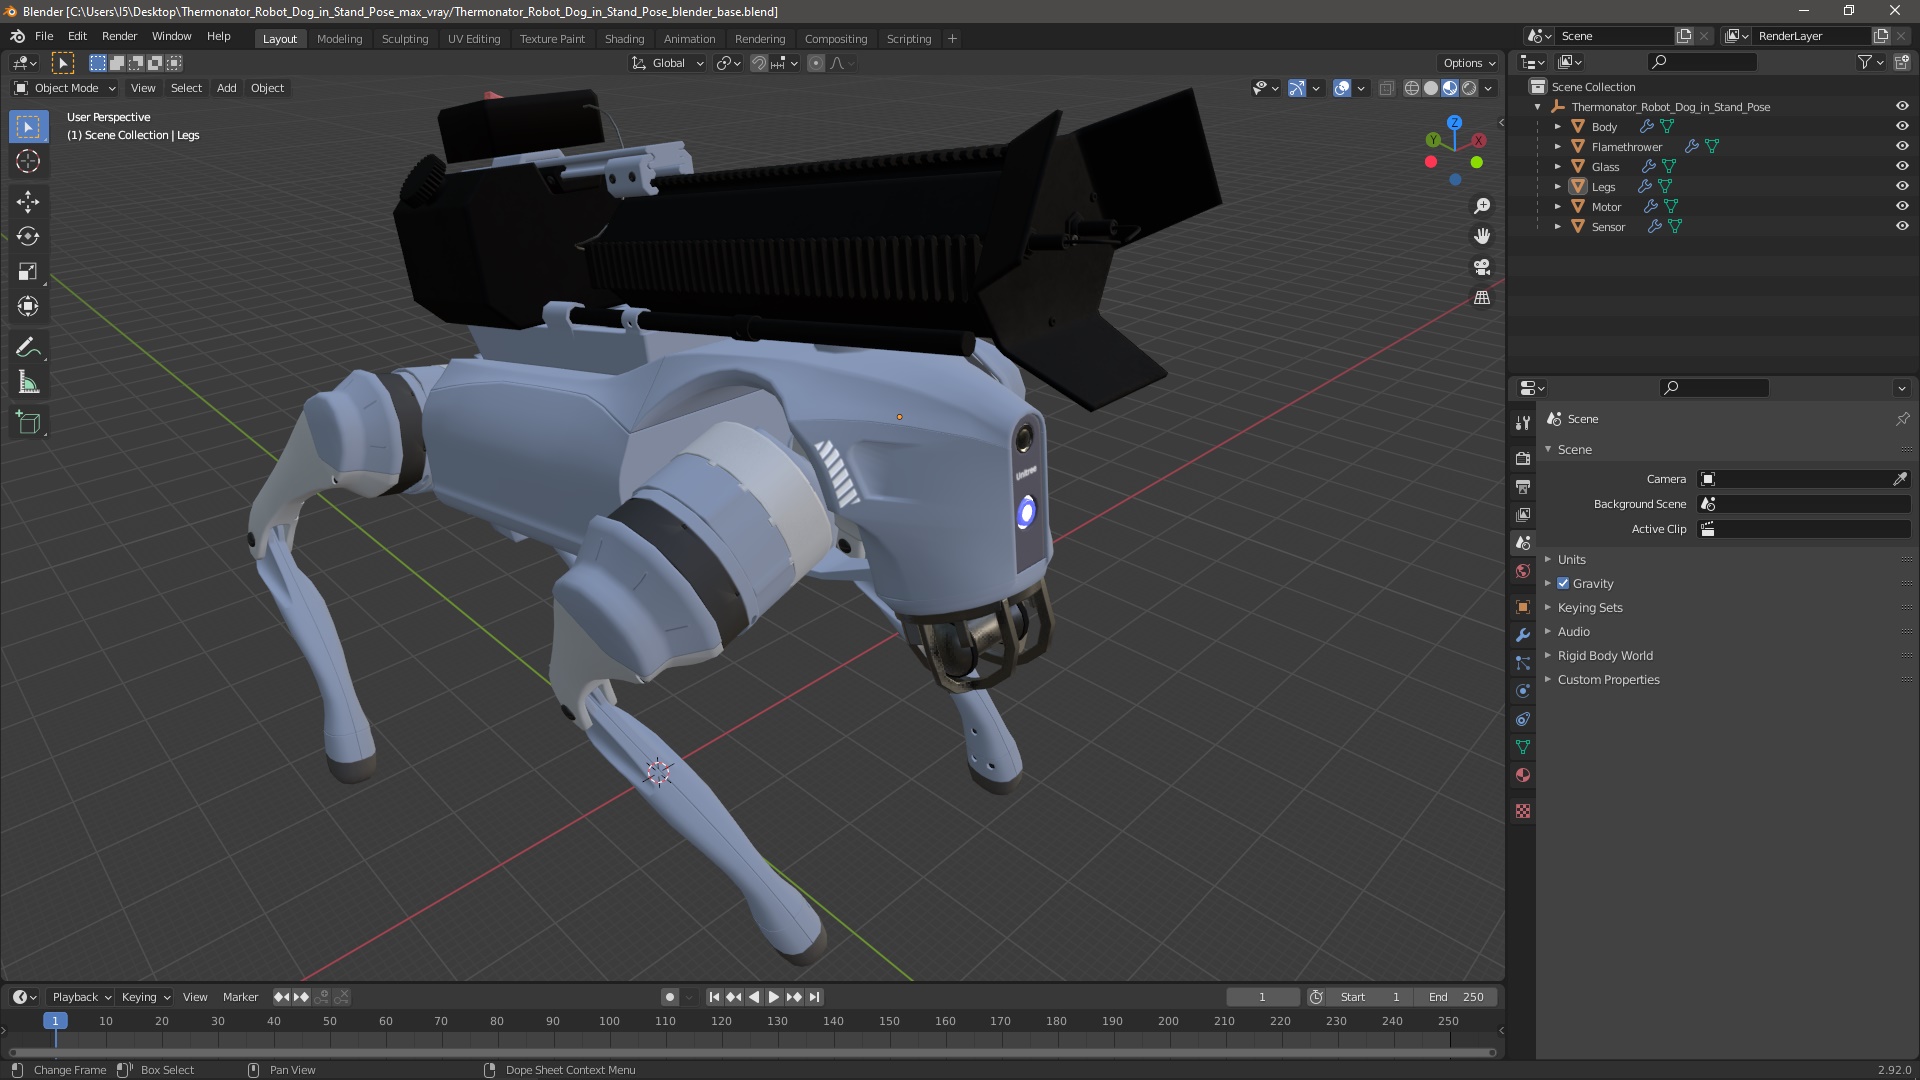Open the World properties tab

pos(1523,571)
